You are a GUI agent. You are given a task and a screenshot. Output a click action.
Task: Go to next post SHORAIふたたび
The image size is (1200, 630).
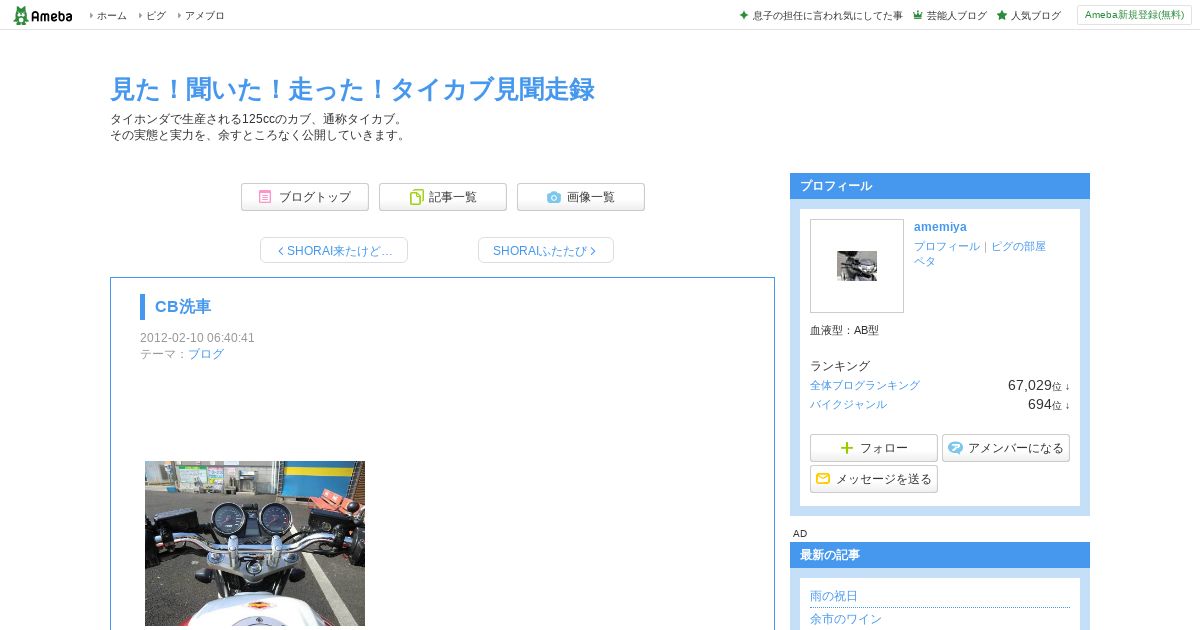tap(546, 250)
